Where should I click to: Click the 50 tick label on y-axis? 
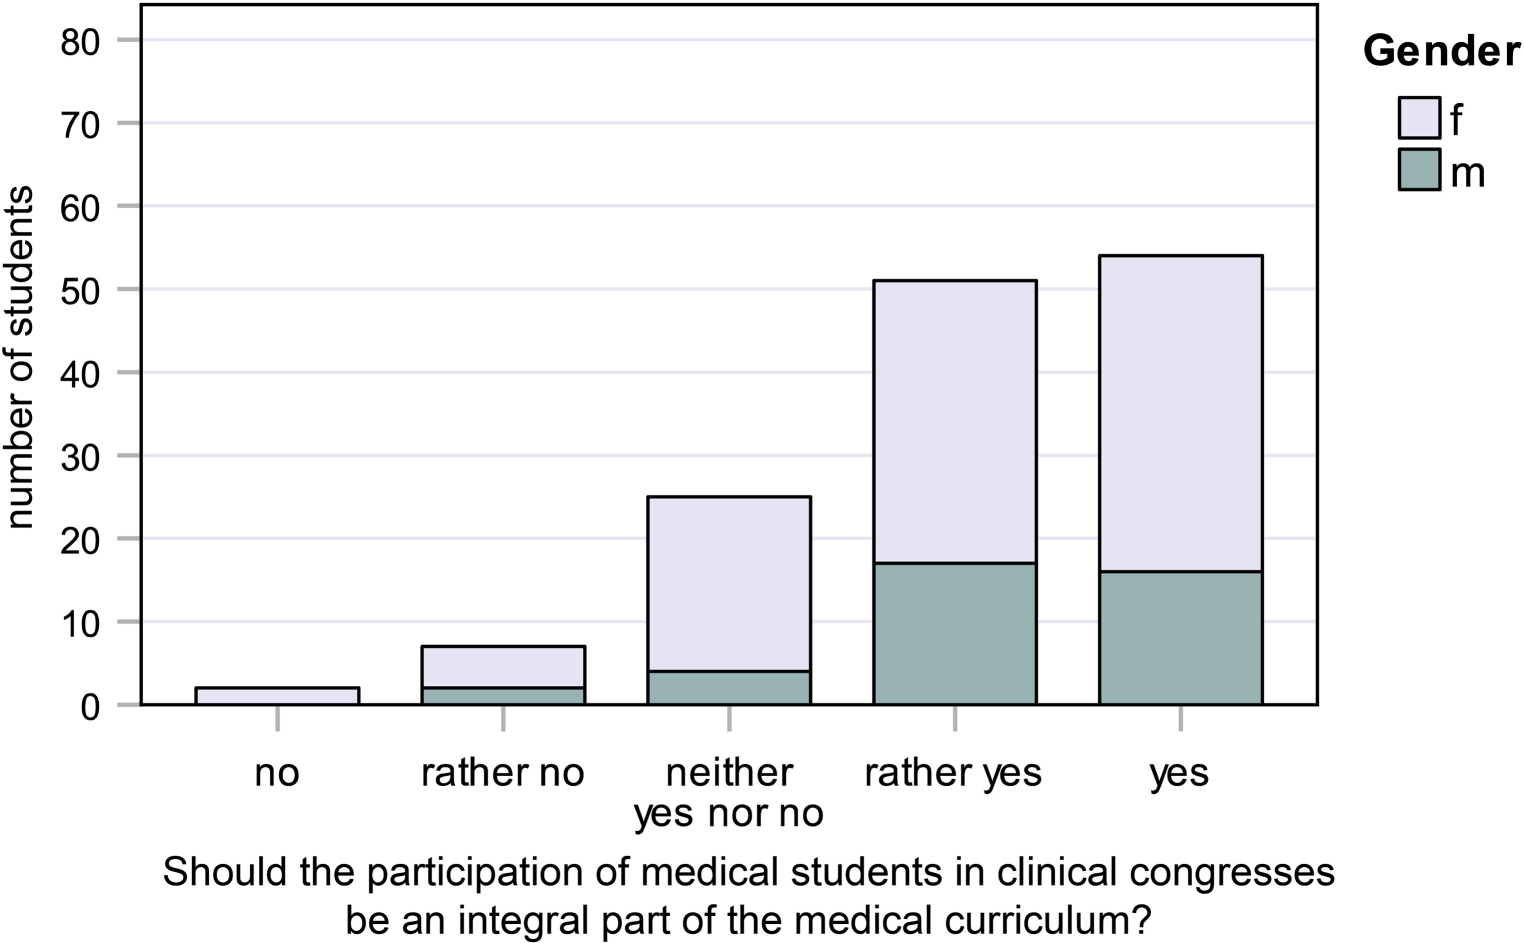tap(78, 290)
